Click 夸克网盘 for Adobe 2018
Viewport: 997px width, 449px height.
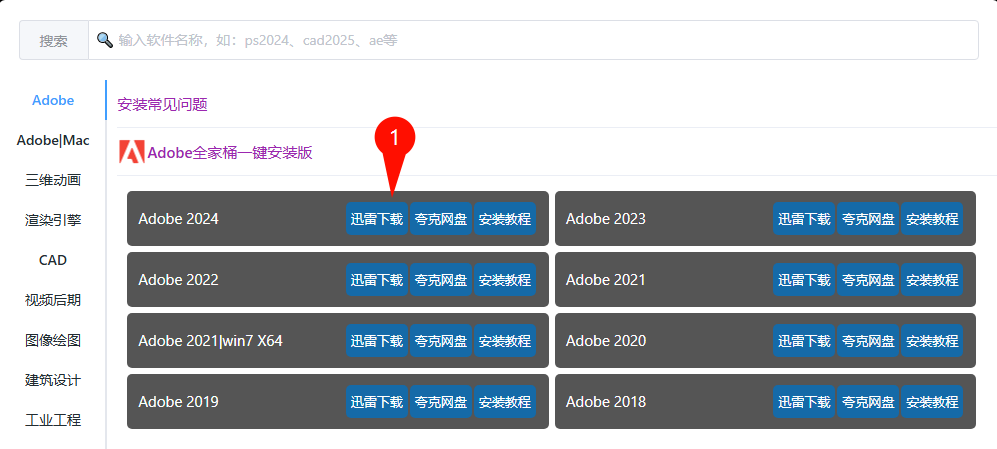(868, 402)
